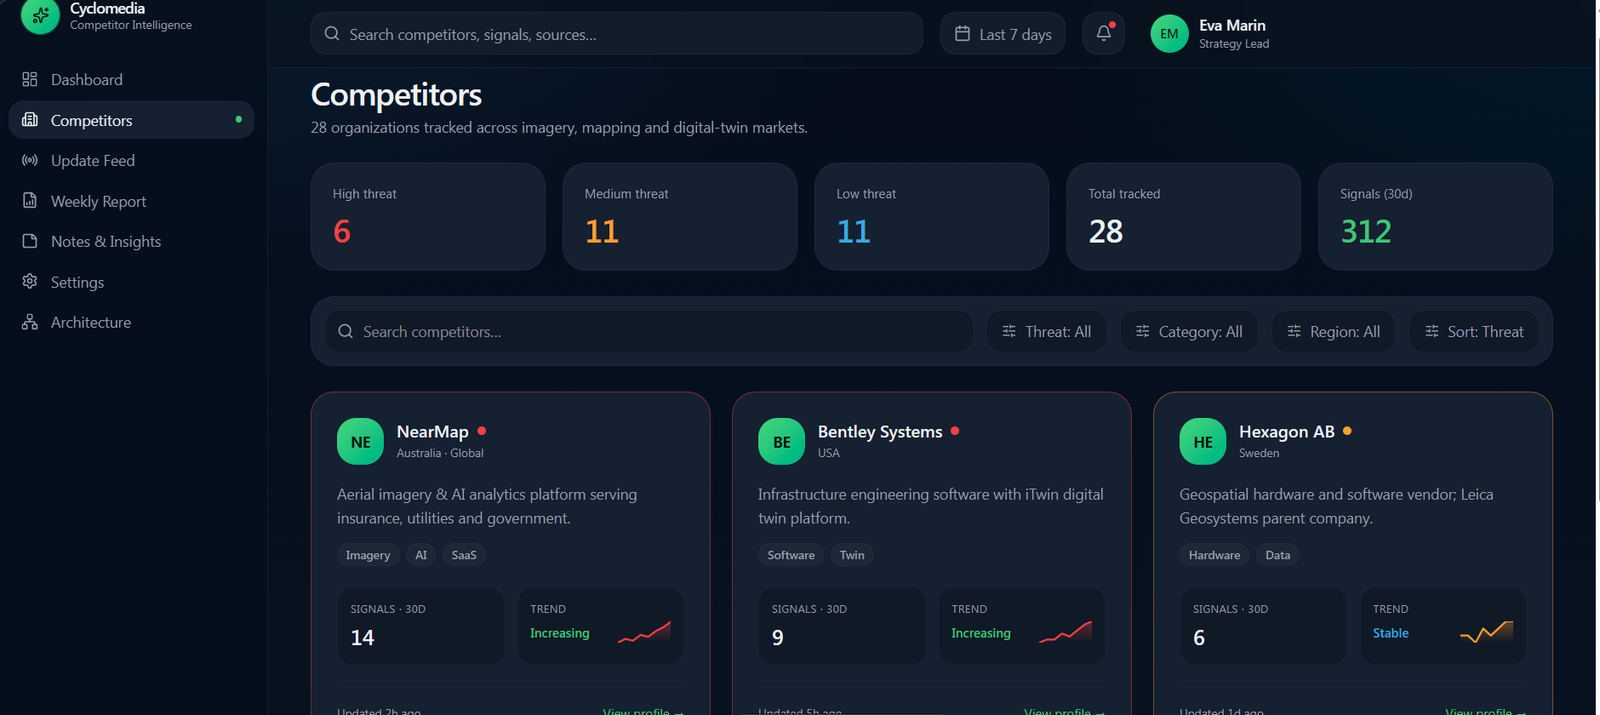This screenshot has width=1600, height=715.
Task: Open Weekly Report from the sidebar
Action: [x=131, y=201]
